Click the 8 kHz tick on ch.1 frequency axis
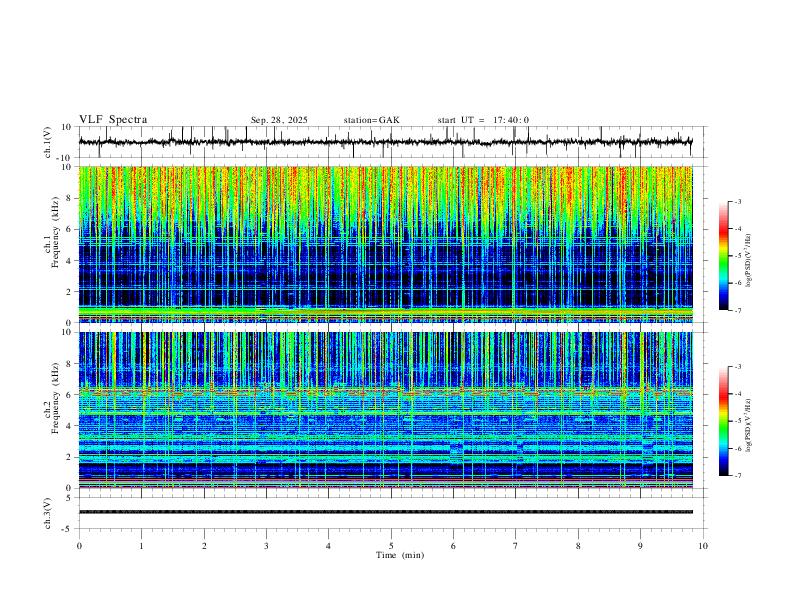 (x=69, y=198)
